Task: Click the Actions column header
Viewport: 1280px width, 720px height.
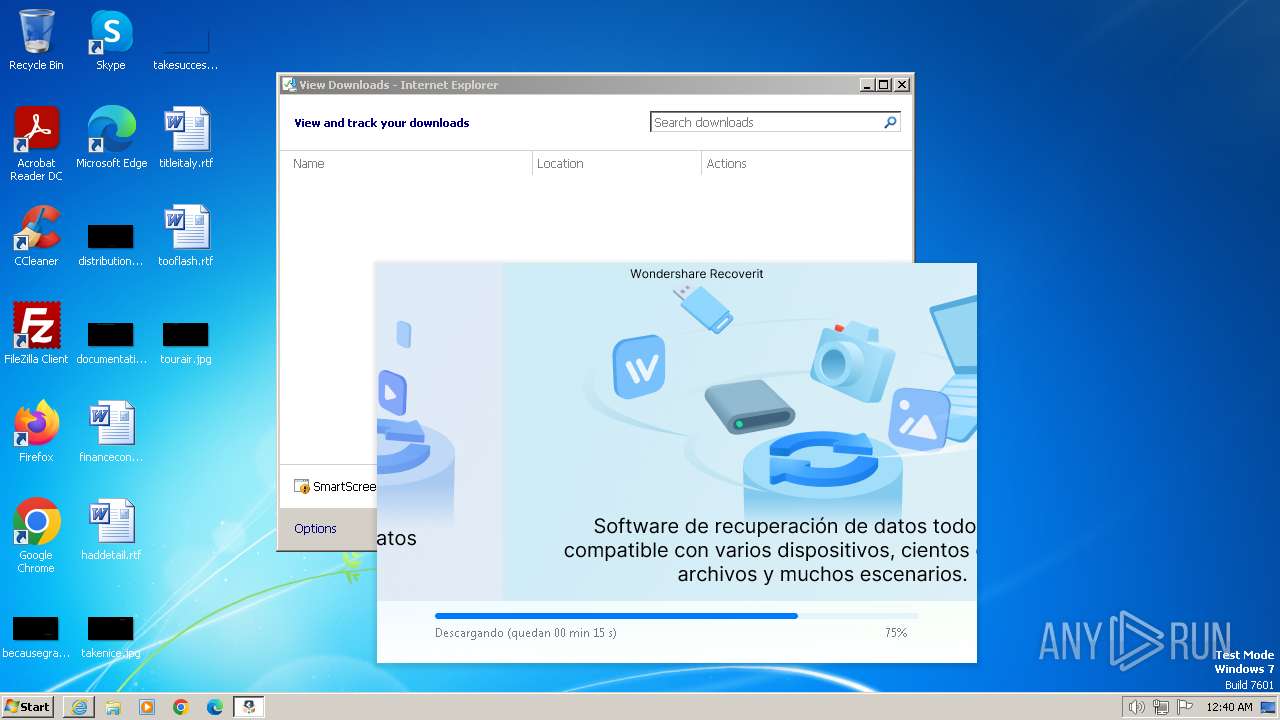Action: 806,163
